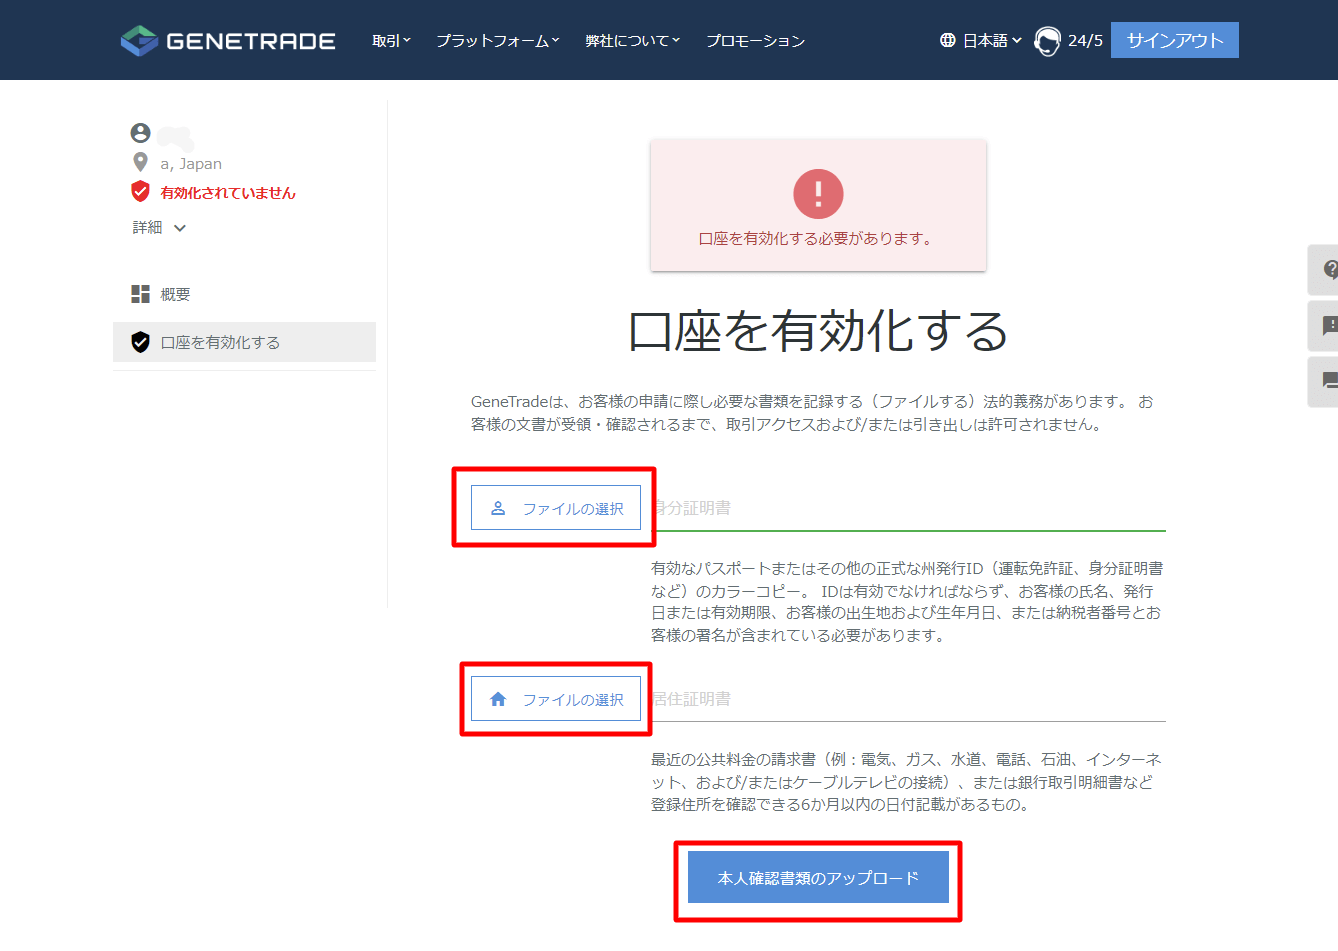Open the 取引 dropdown menu
The width and height of the screenshot is (1338, 951).
[x=391, y=40]
